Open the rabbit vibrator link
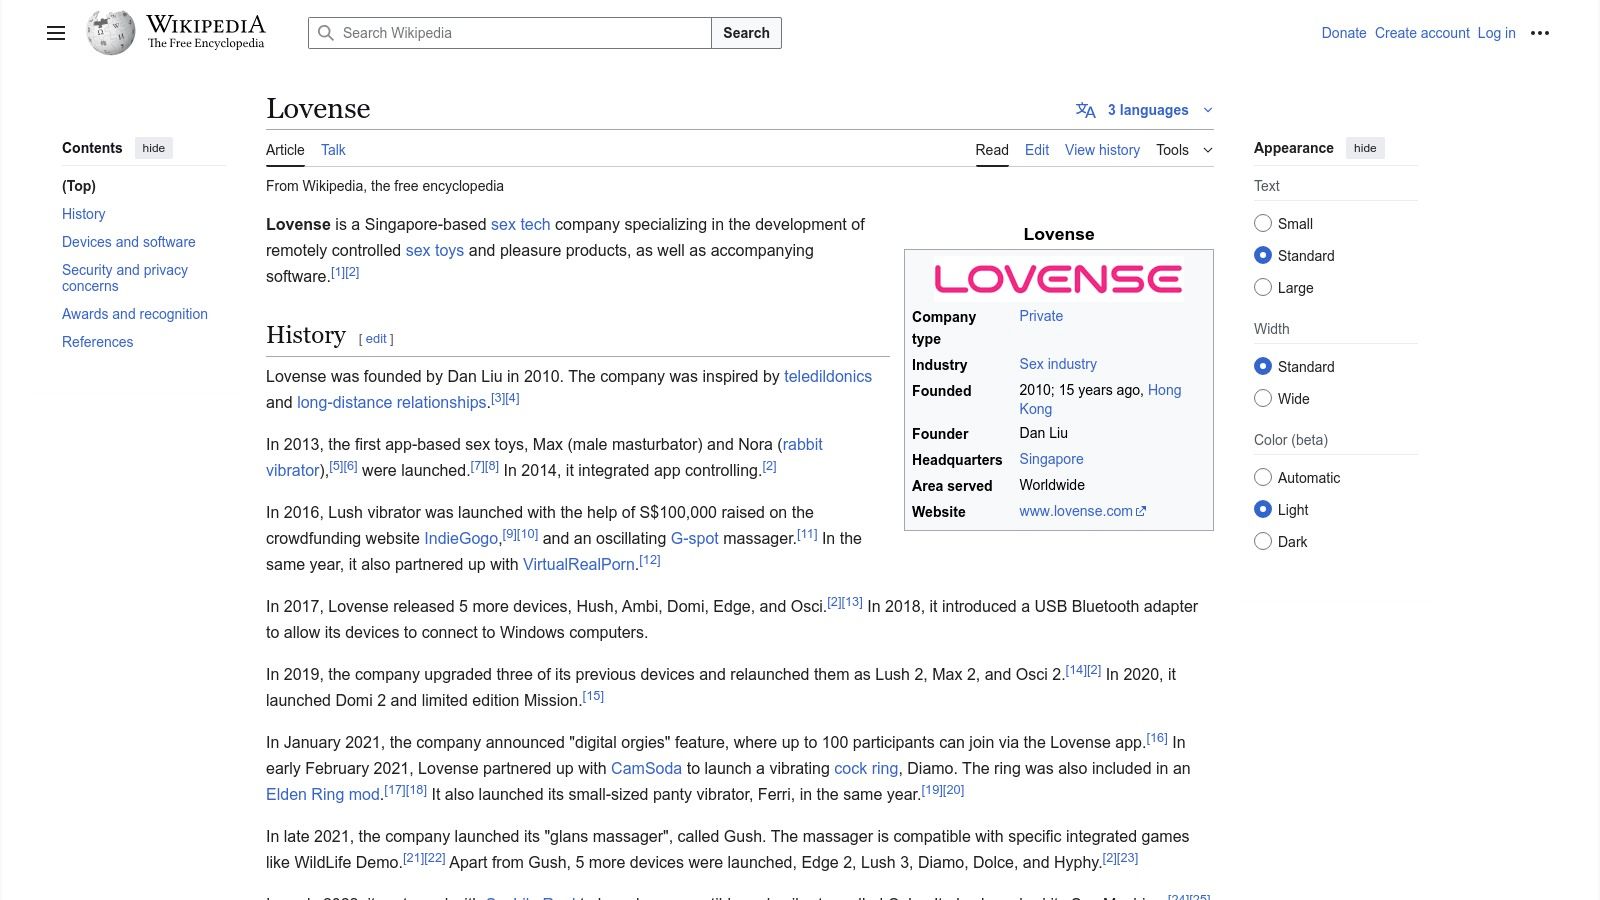Viewport: 1600px width, 900px height. [802, 444]
